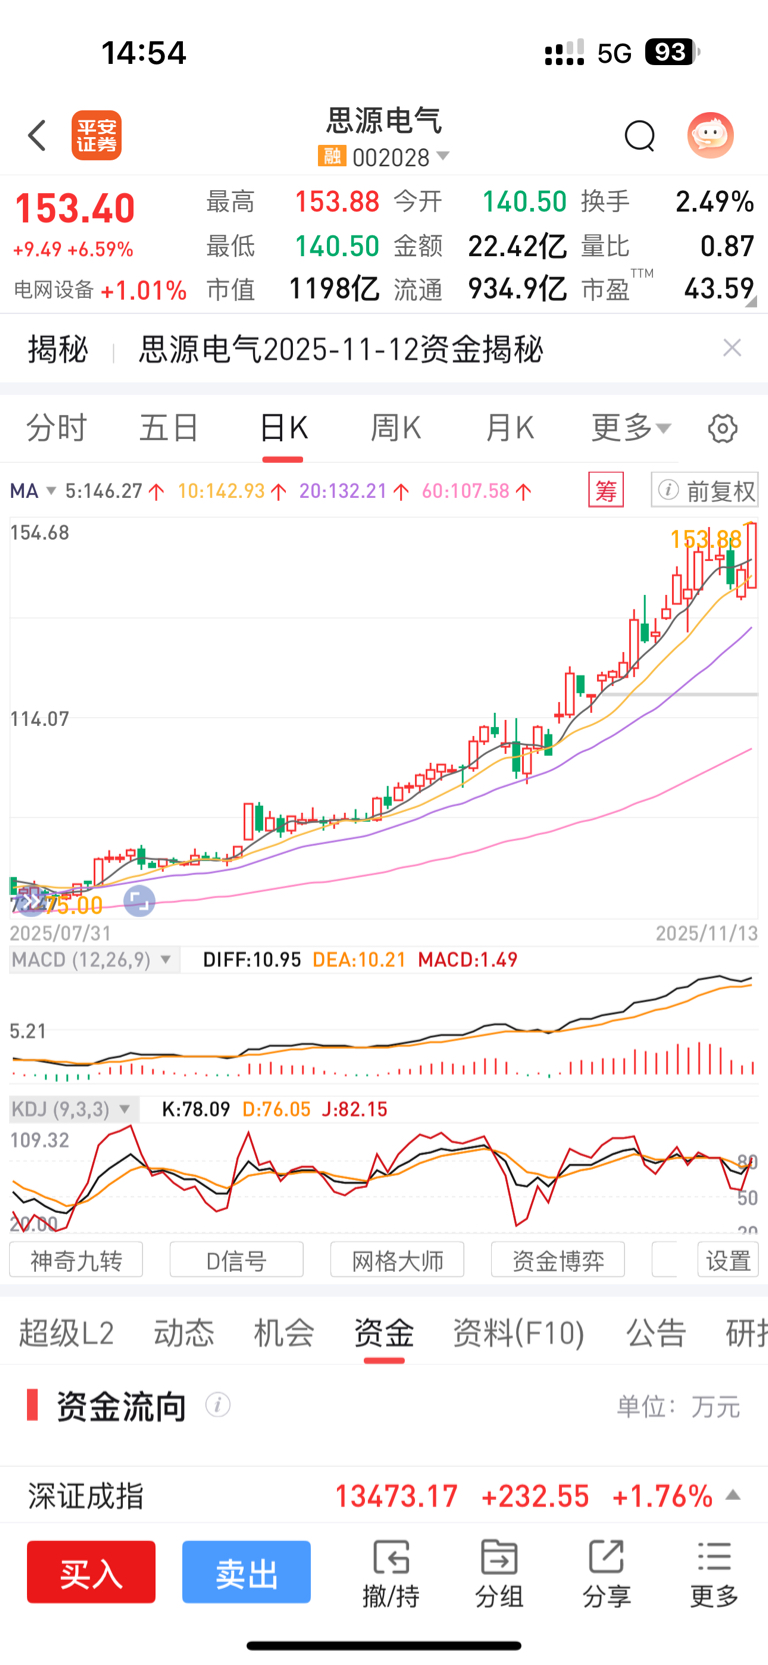The image size is (768, 1665).
Task: Close the 揭秘 banner with X
Action: pos(732,348)
